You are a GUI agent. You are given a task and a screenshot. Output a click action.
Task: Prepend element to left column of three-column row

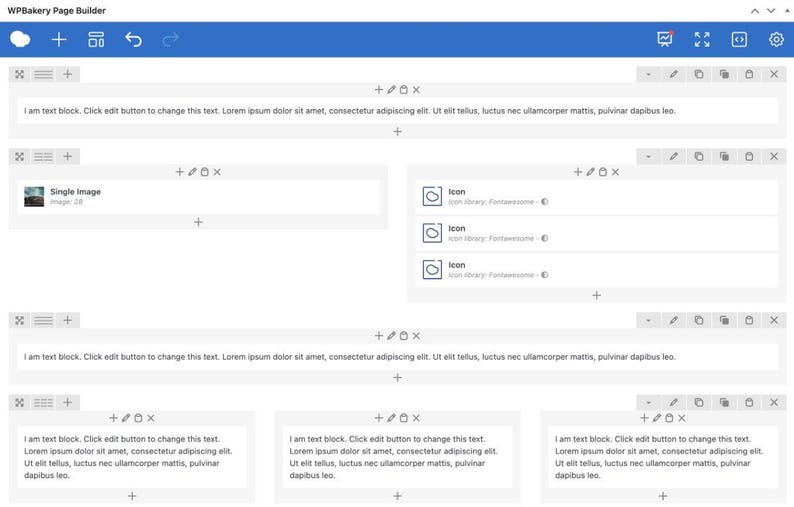click(x=113, y=418)
